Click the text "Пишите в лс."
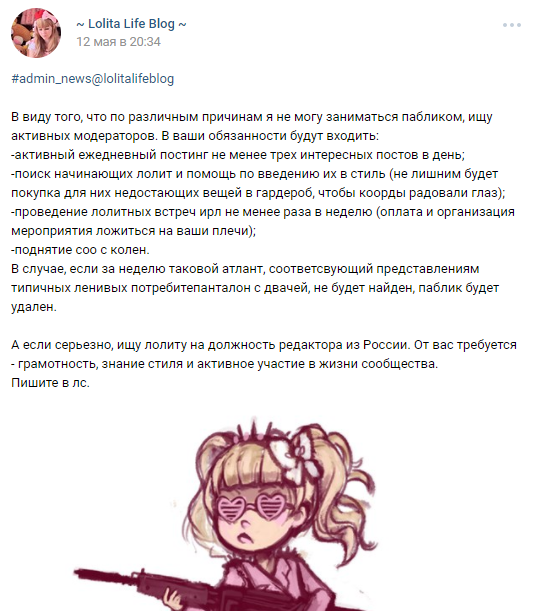 click(50, 383)
